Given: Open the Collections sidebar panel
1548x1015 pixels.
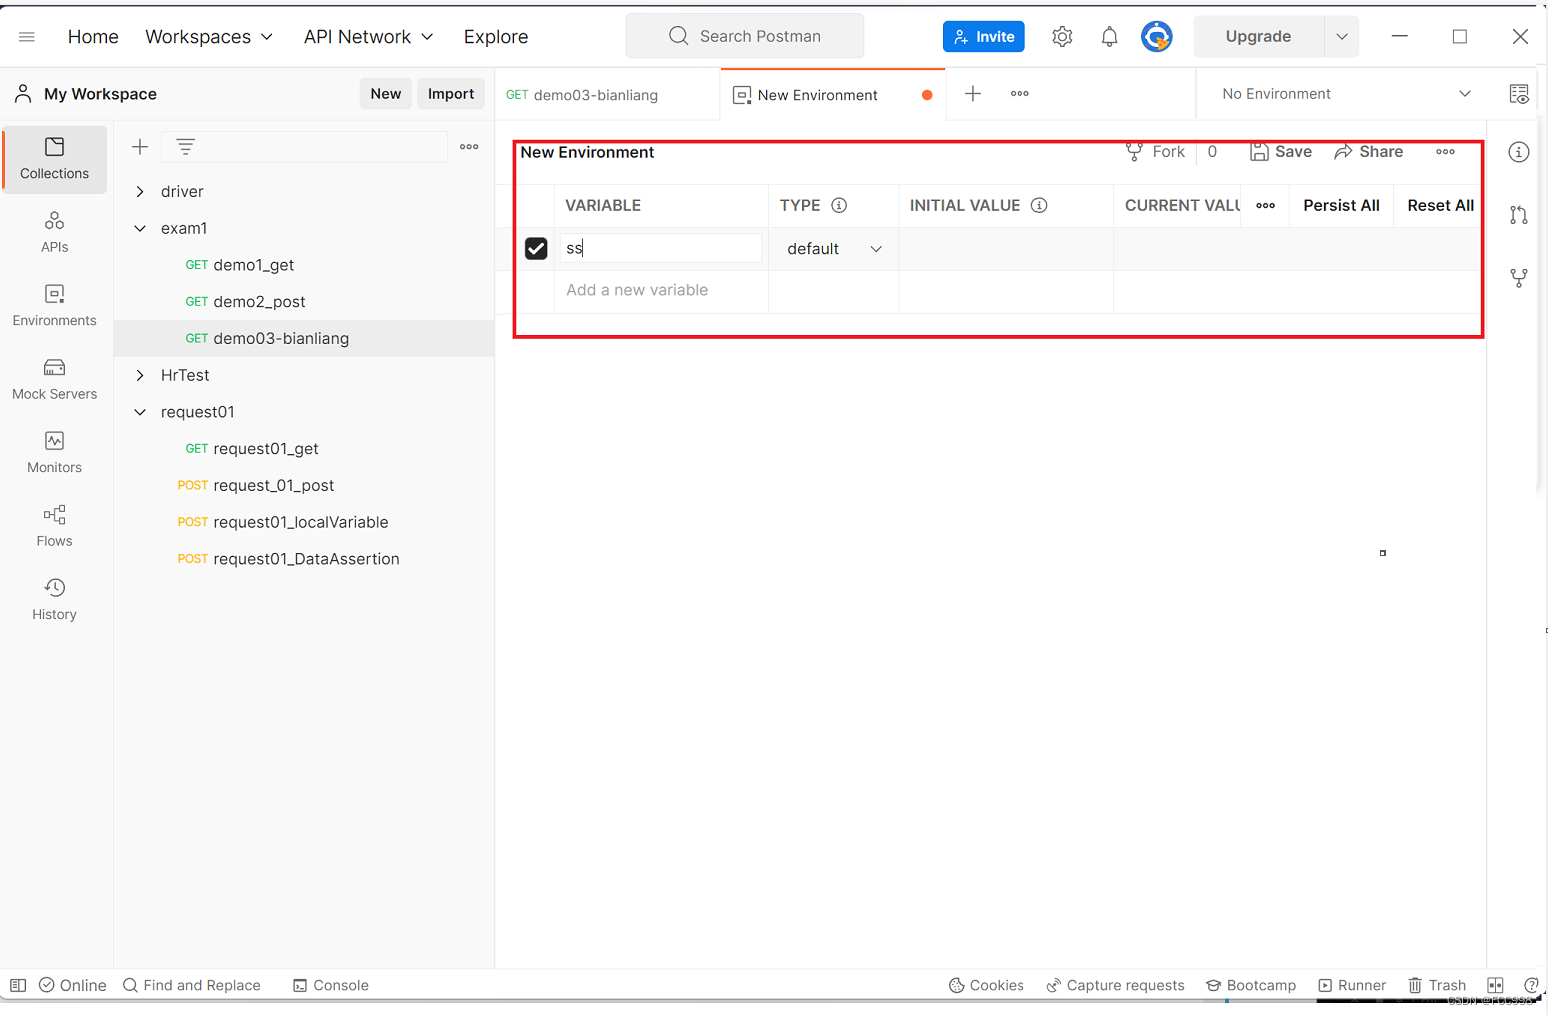Looking at the screenshot, I should coord(54,158).
